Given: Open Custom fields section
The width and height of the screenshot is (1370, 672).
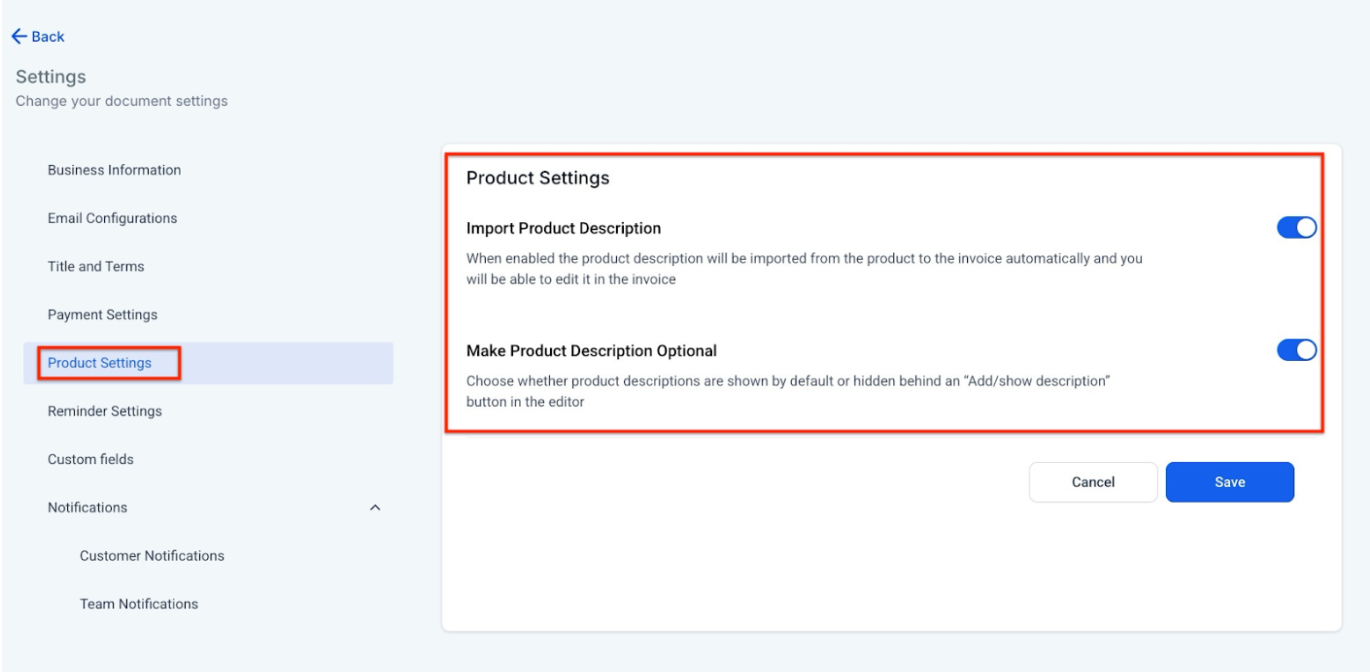Looking at the screenshot, I should coord(90,459).
